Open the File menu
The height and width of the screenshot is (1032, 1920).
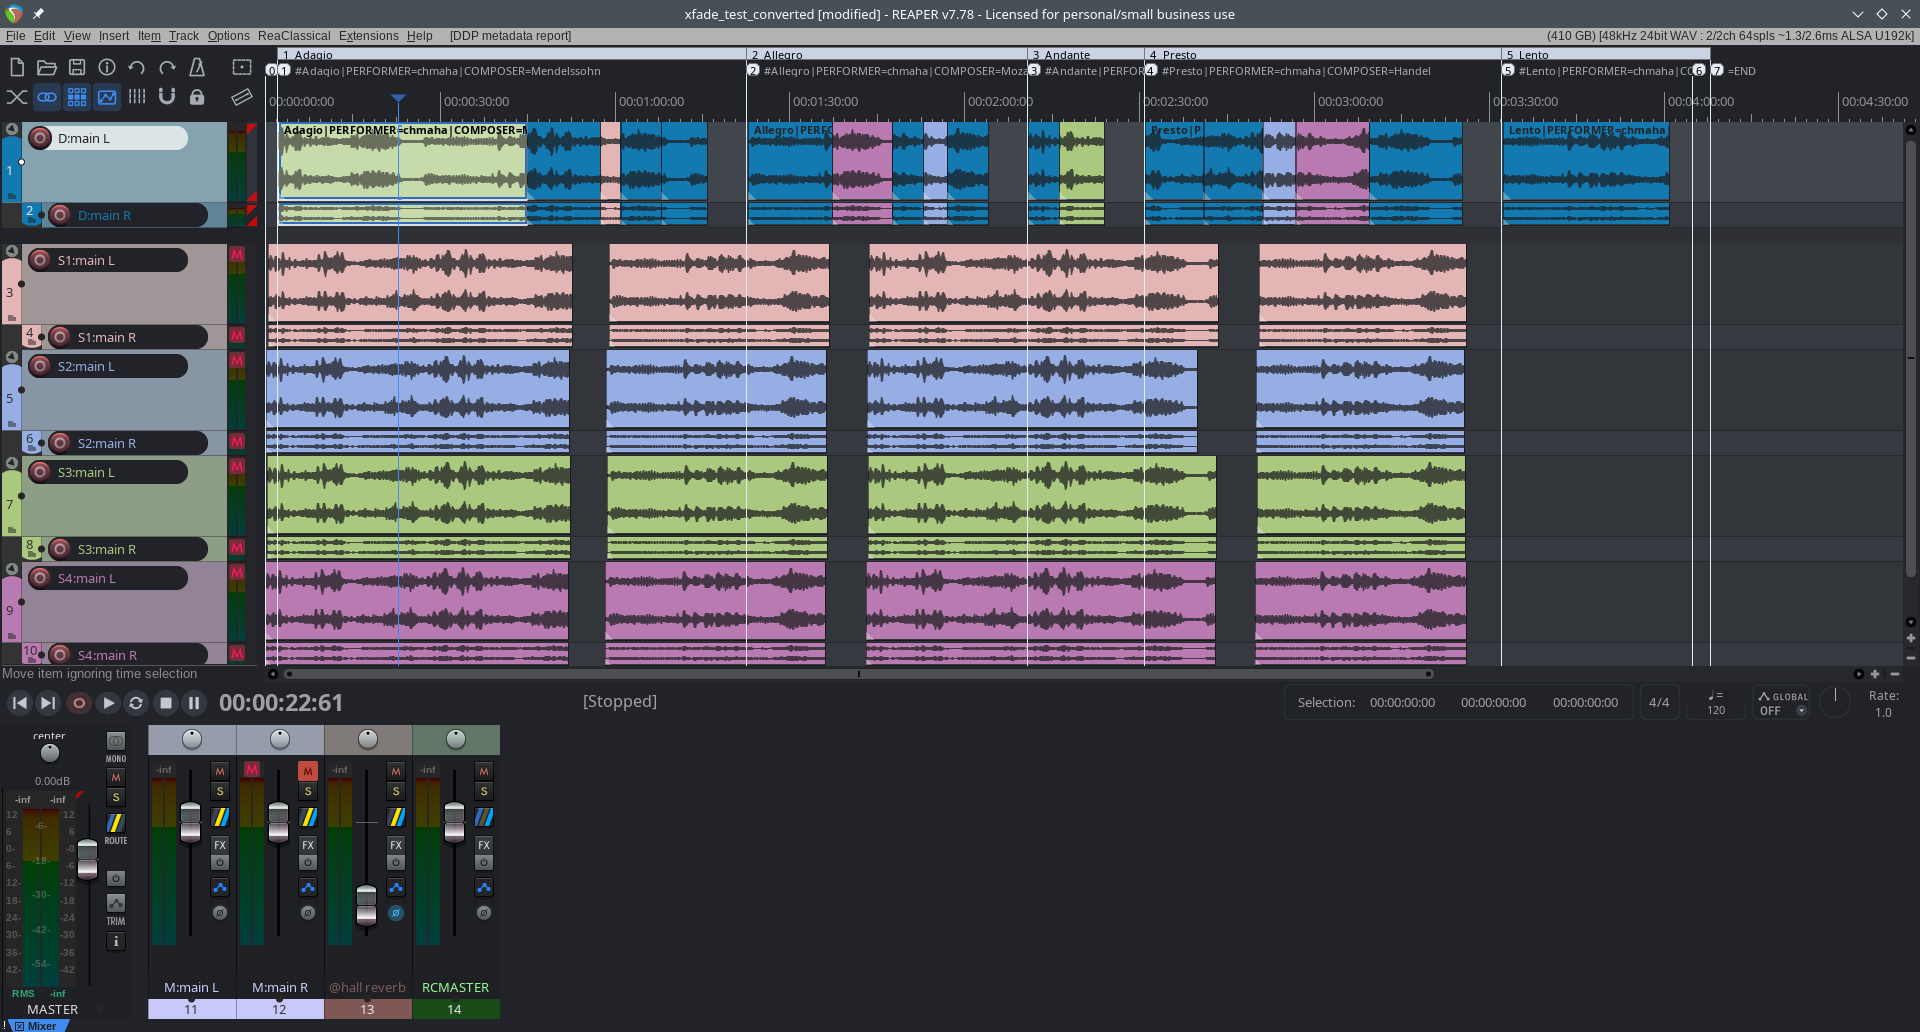coord(15,36)
